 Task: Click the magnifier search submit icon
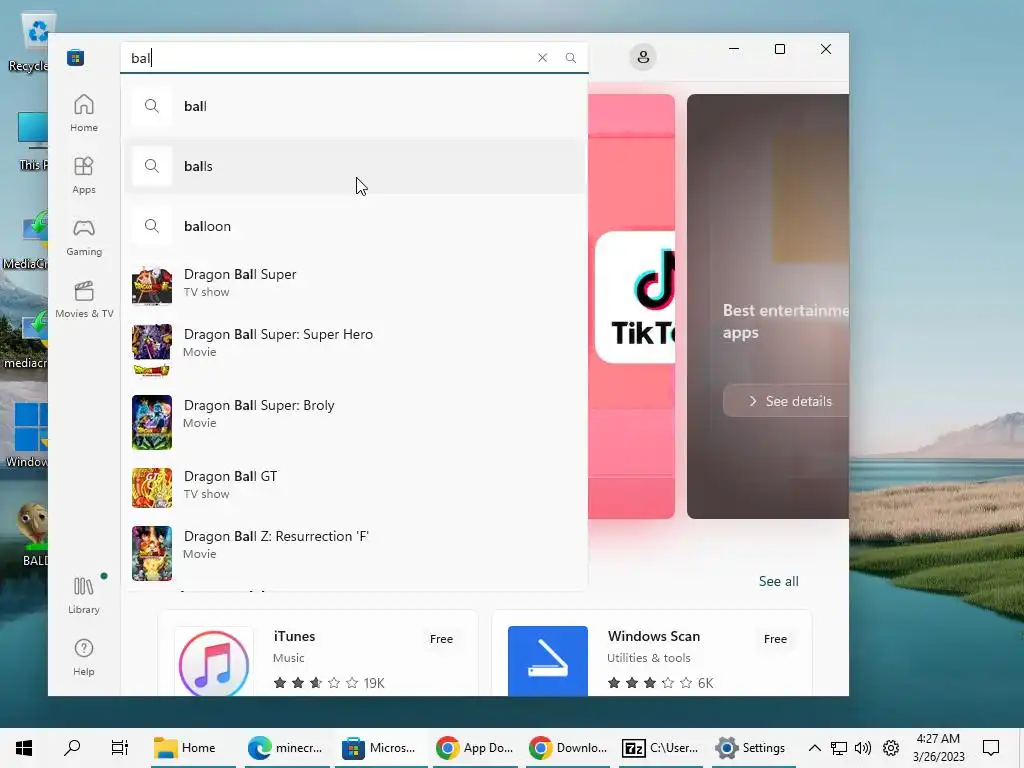(570, 57)
